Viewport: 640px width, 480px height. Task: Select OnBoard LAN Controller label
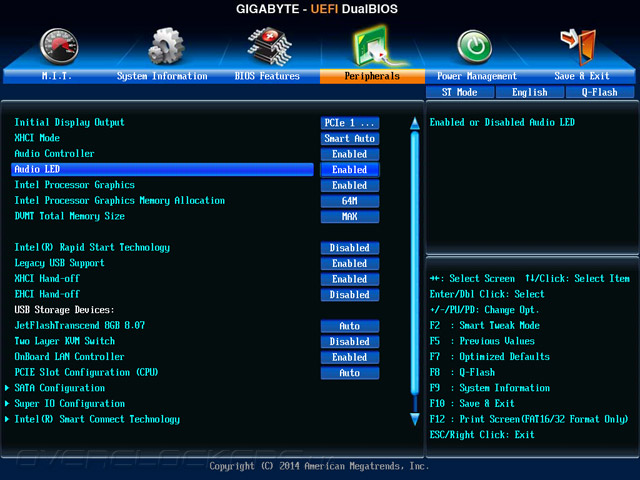tap(69, 356)
